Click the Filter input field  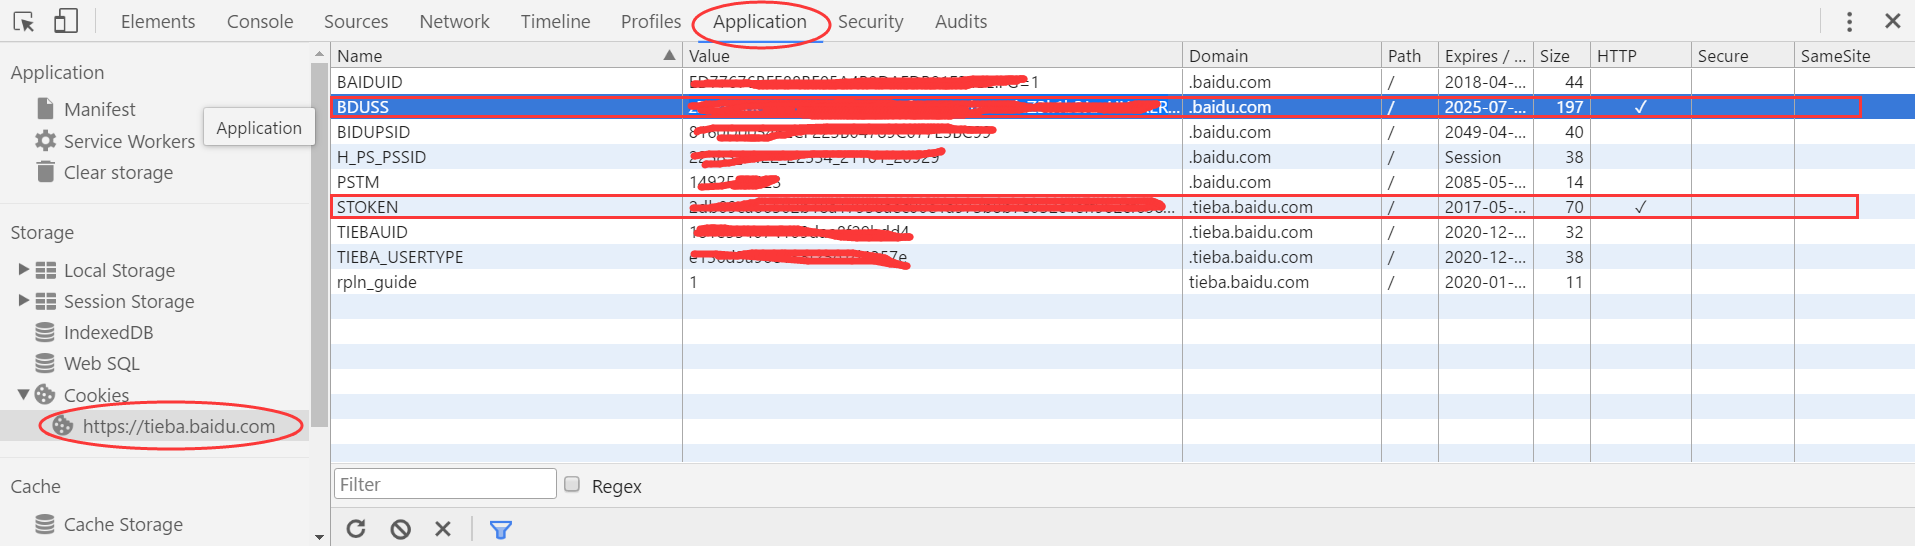pyautogui.click(x=445, y=484)
